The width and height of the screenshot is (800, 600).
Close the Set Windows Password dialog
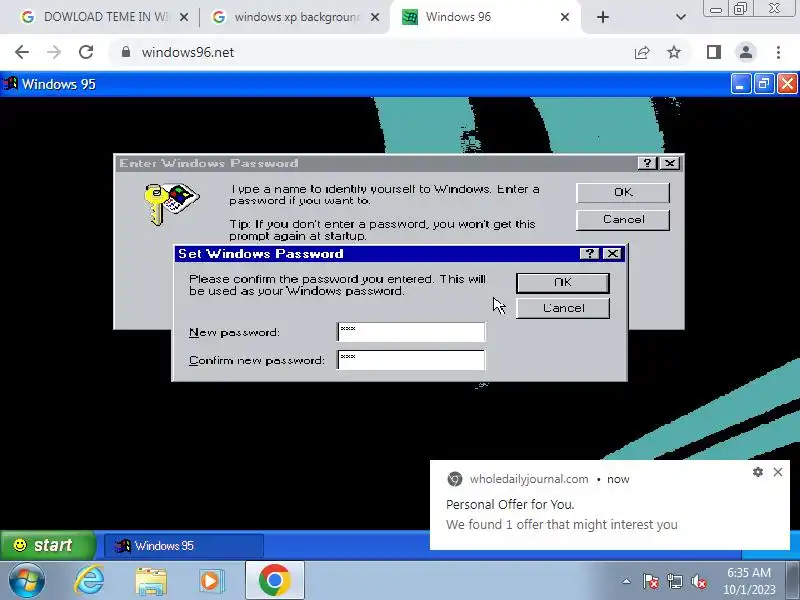612,254
